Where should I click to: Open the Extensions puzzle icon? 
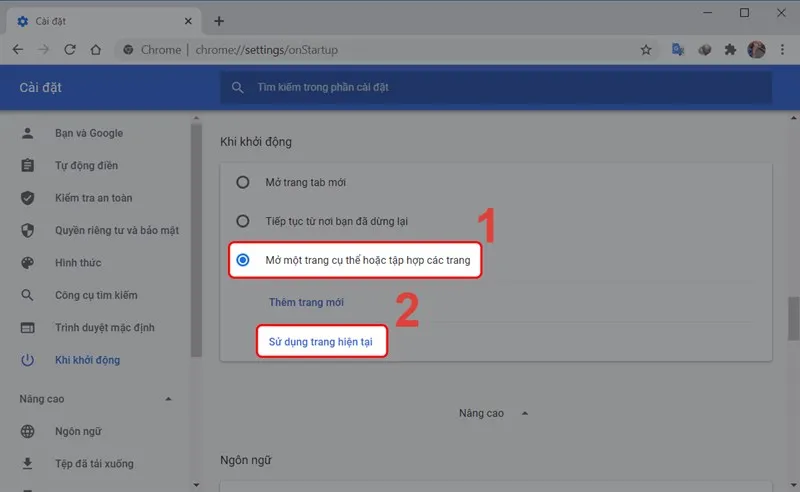pyautogui.click(x=730, y=50)
